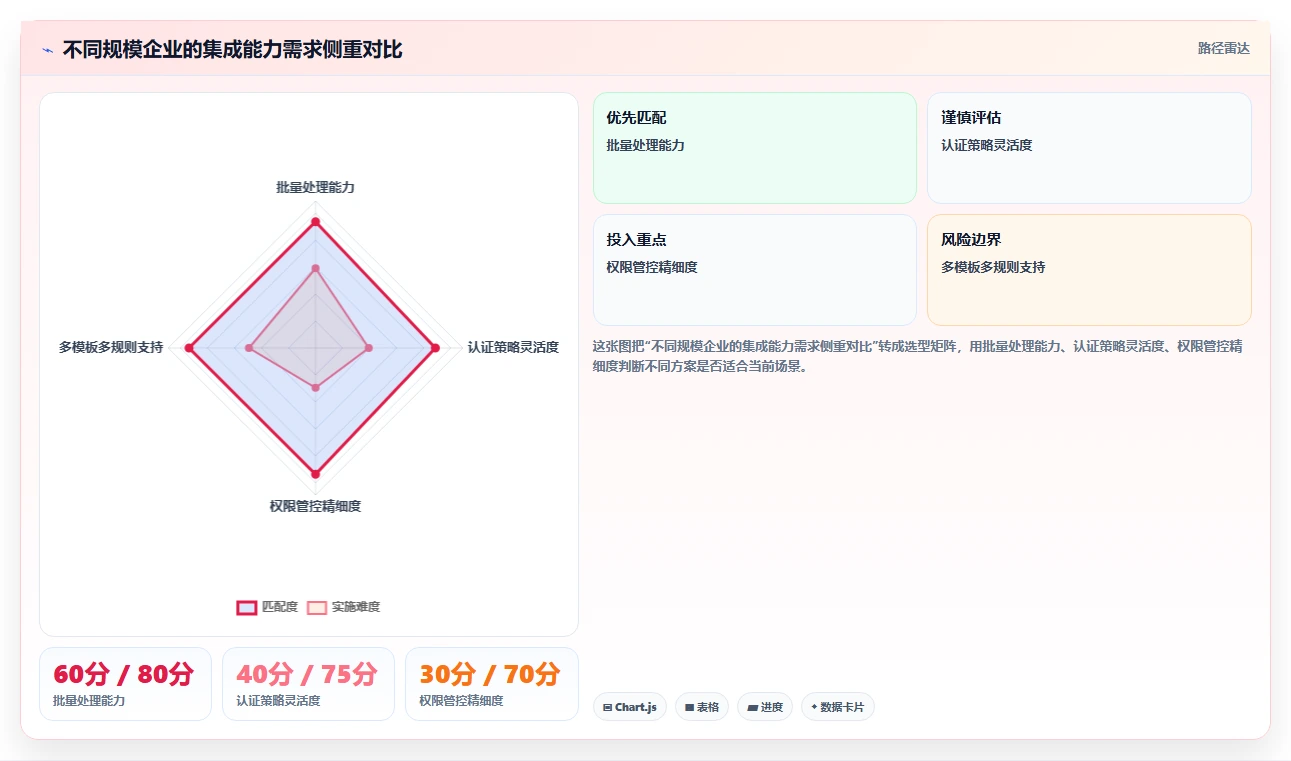The height and width of the screenshot is (761, 1291).
Task: Click the 匹配度 legend label
Action: pos(280,607)
